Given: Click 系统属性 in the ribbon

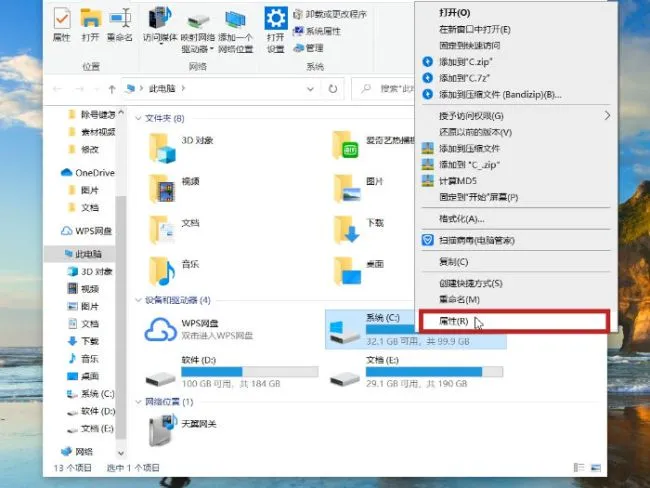Looking at the screenshot, I should click(x=317, y=31).
